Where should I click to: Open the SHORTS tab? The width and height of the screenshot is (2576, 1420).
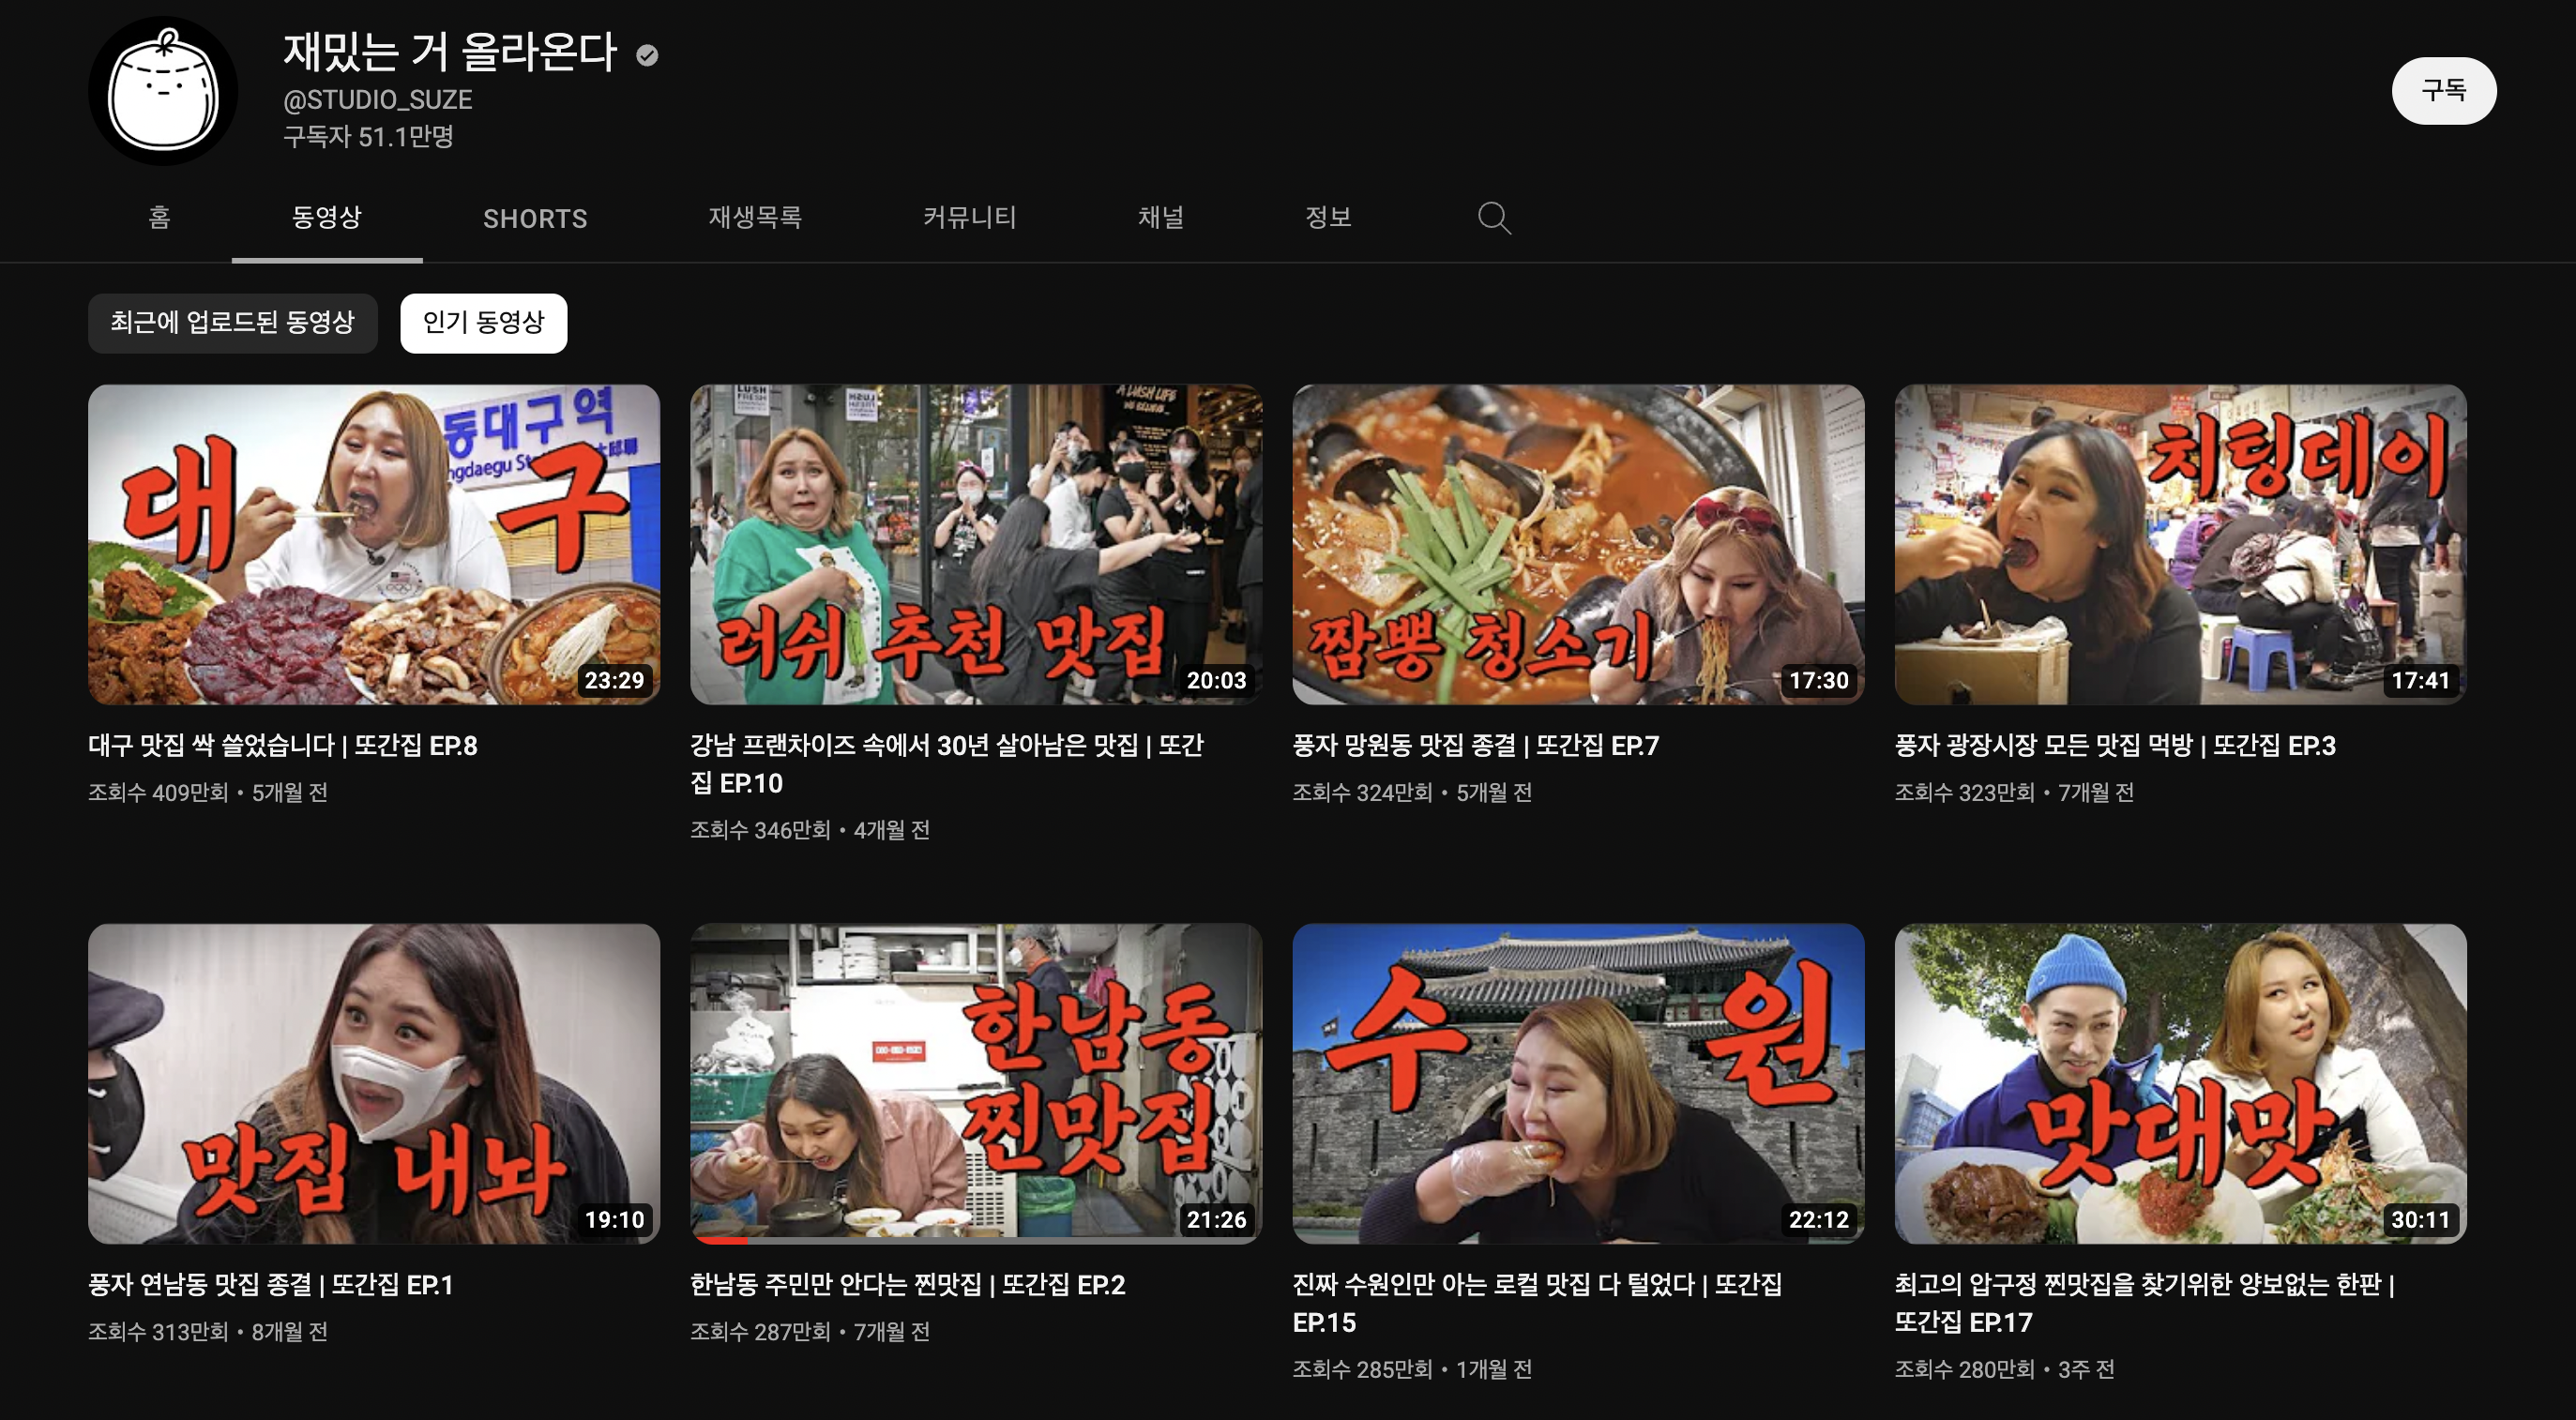(x=535, y=218)
